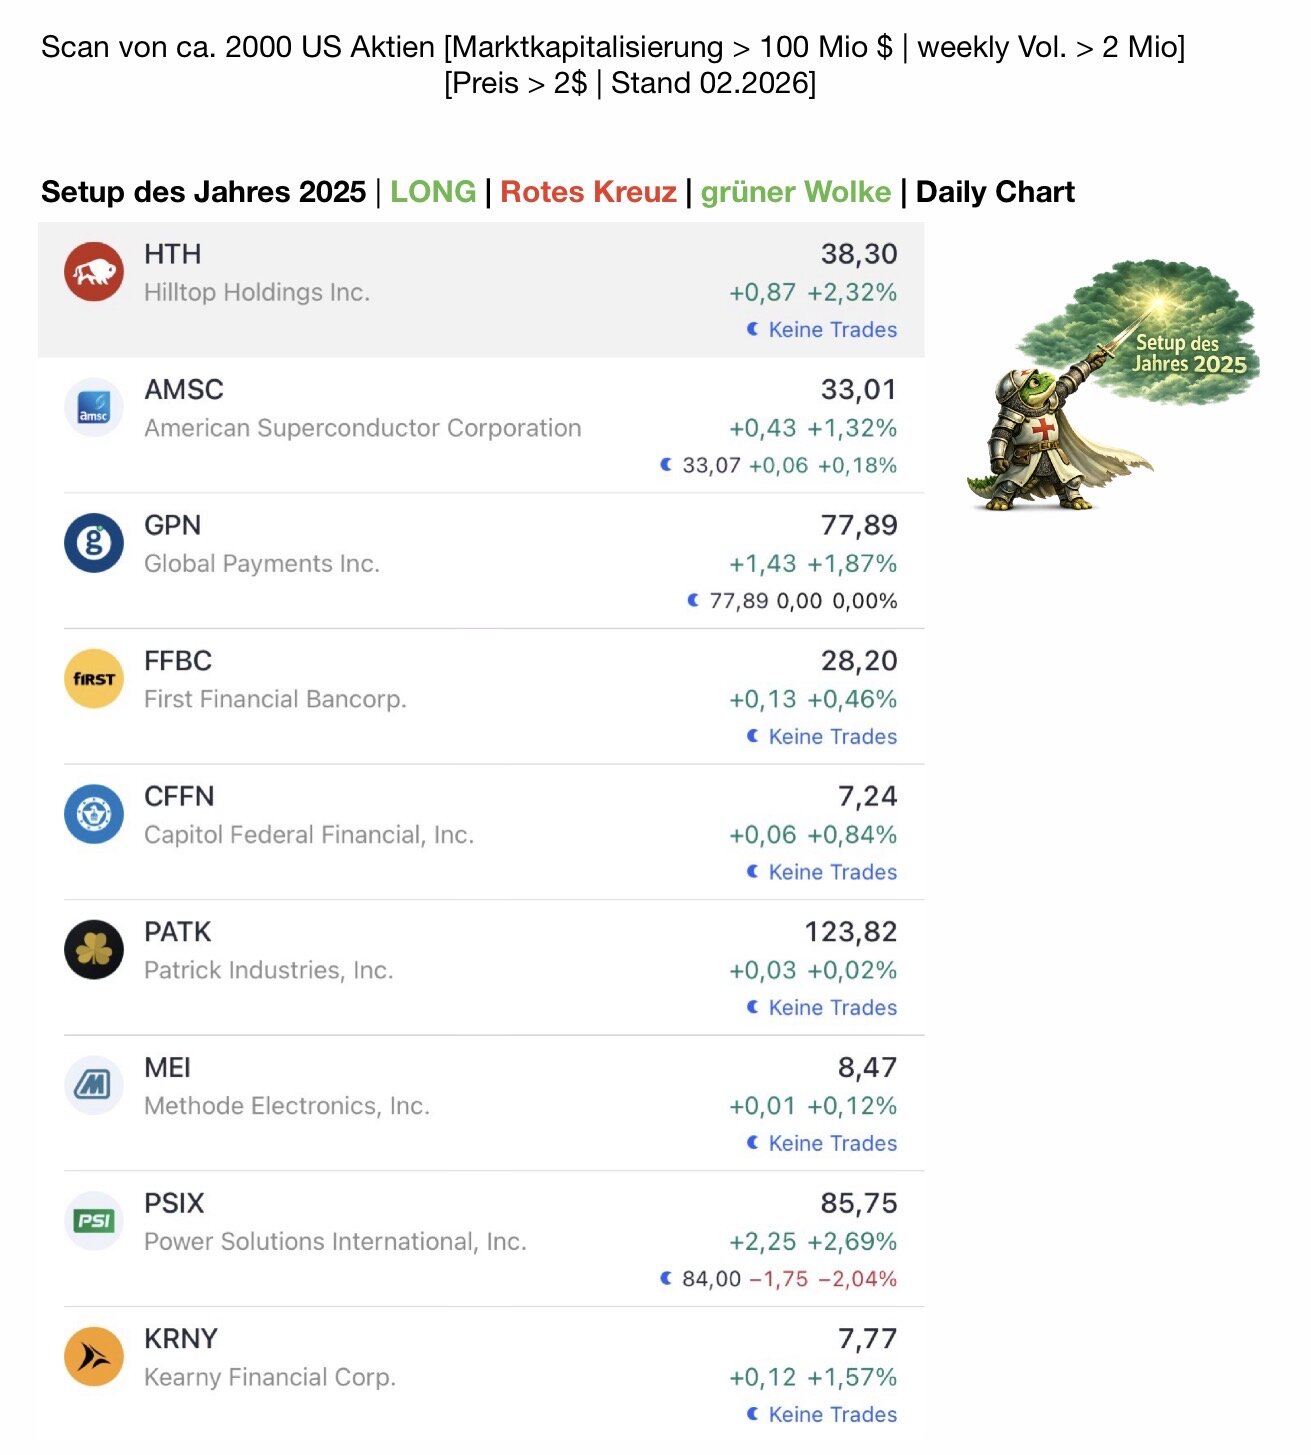Click the AMSC company logo icon
1311x1455 pixels.
point(94,408)
